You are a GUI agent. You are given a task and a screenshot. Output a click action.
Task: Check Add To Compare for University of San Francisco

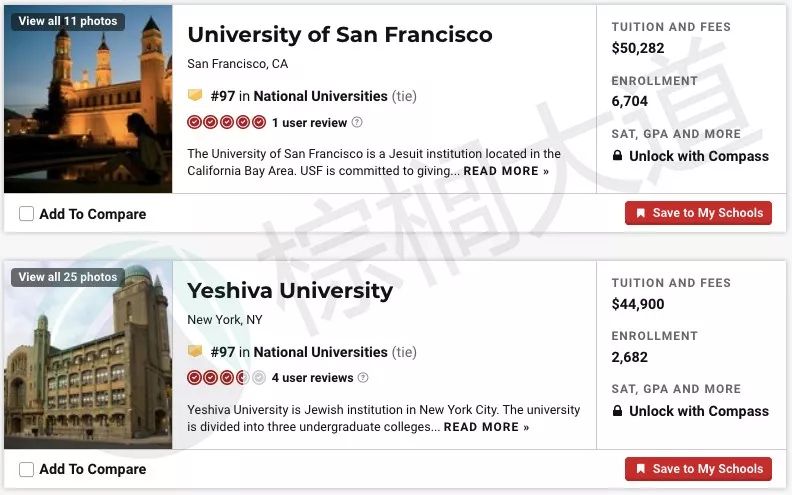click(x=26, y=214)
